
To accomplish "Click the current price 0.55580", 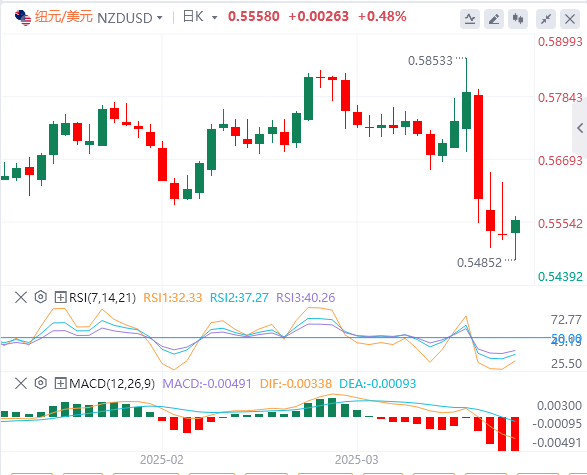I will (x=254, y=16).
